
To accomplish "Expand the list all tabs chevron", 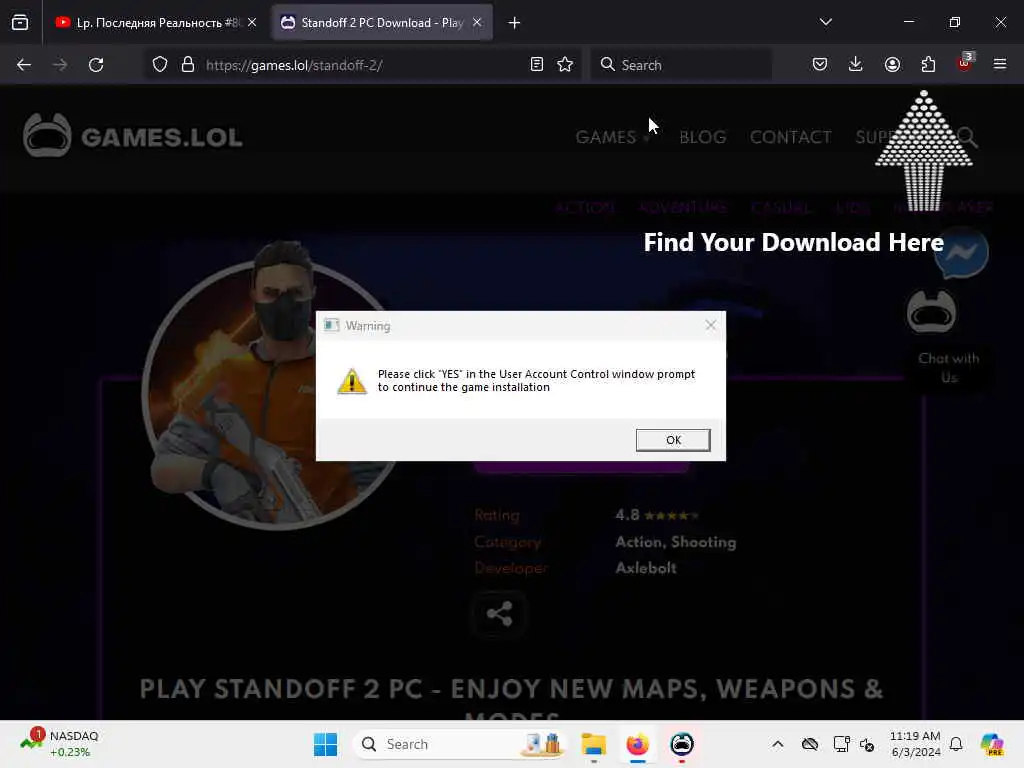I will point(825,22).
